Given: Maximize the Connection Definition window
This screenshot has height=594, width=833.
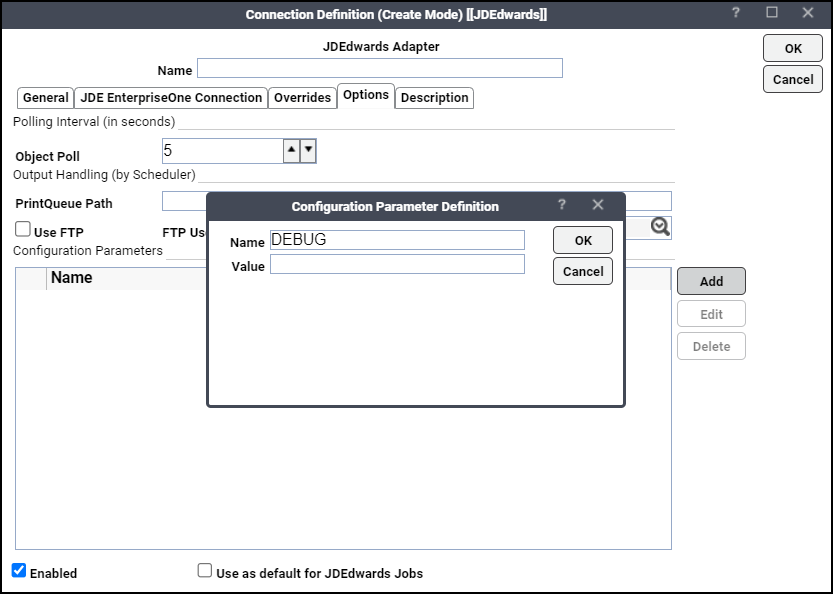Looking at the screenshot, I should tap(772, 13).
